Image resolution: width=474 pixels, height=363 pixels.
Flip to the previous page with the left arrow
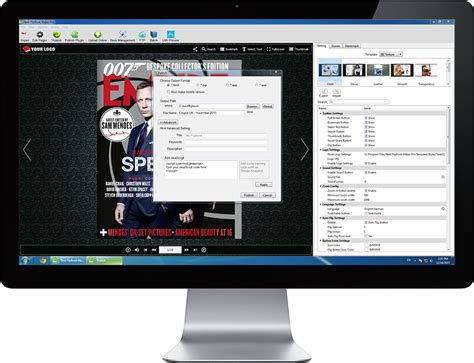pyautogui.click(x=27, y=150)
